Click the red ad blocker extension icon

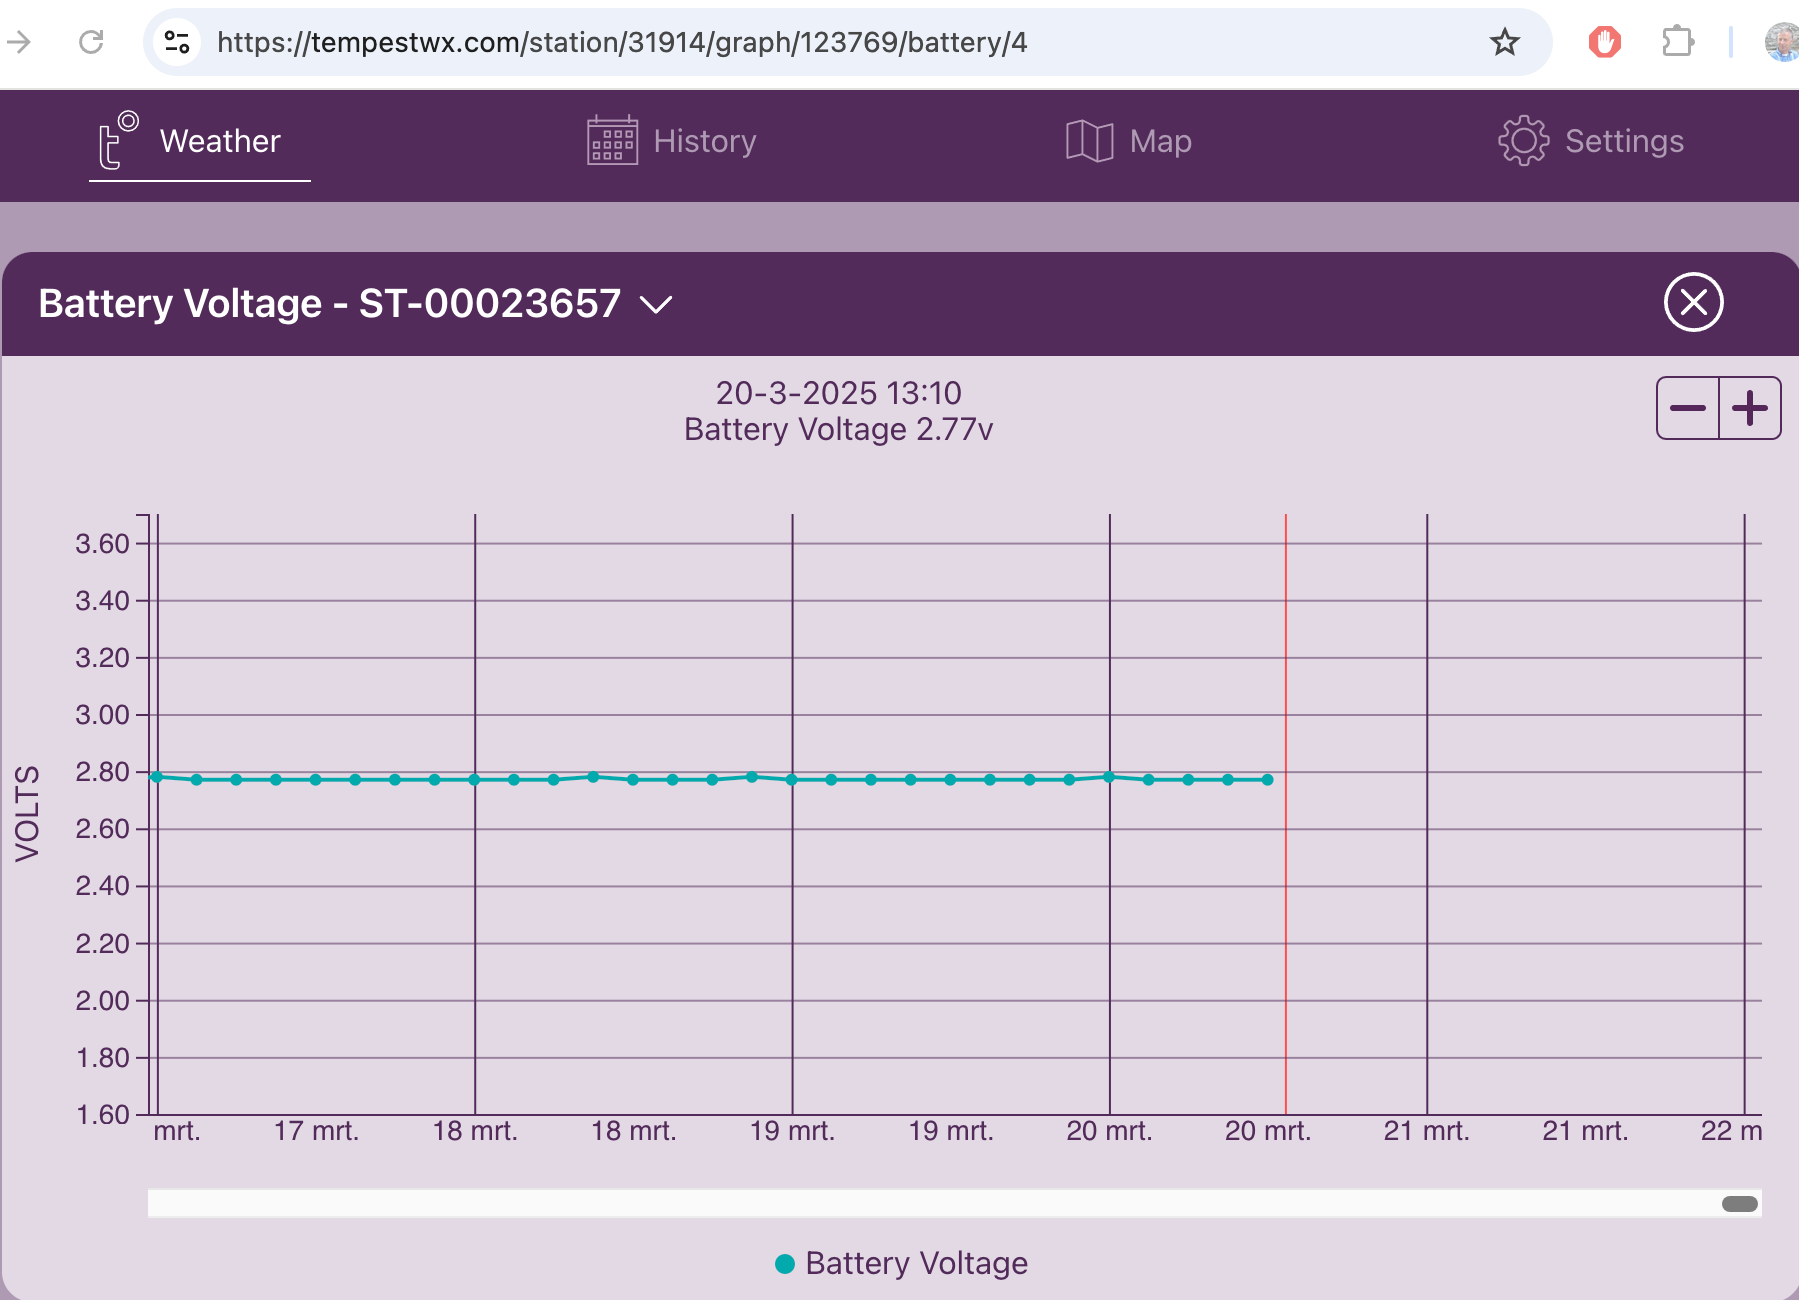click(1604, 42)
